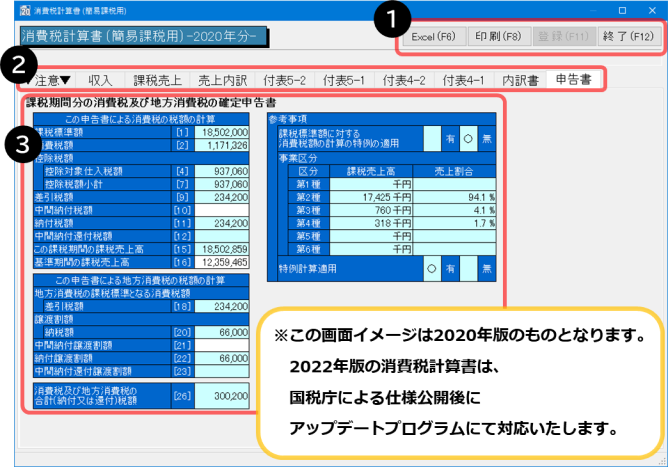Open the 付表4-2 tab

click(x=404, y=78)
